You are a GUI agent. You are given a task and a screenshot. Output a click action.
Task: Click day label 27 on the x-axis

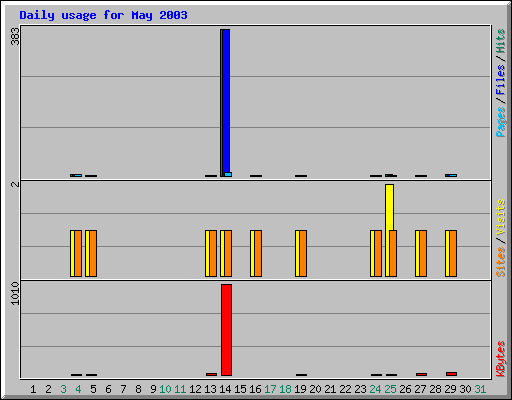(420, 389)
